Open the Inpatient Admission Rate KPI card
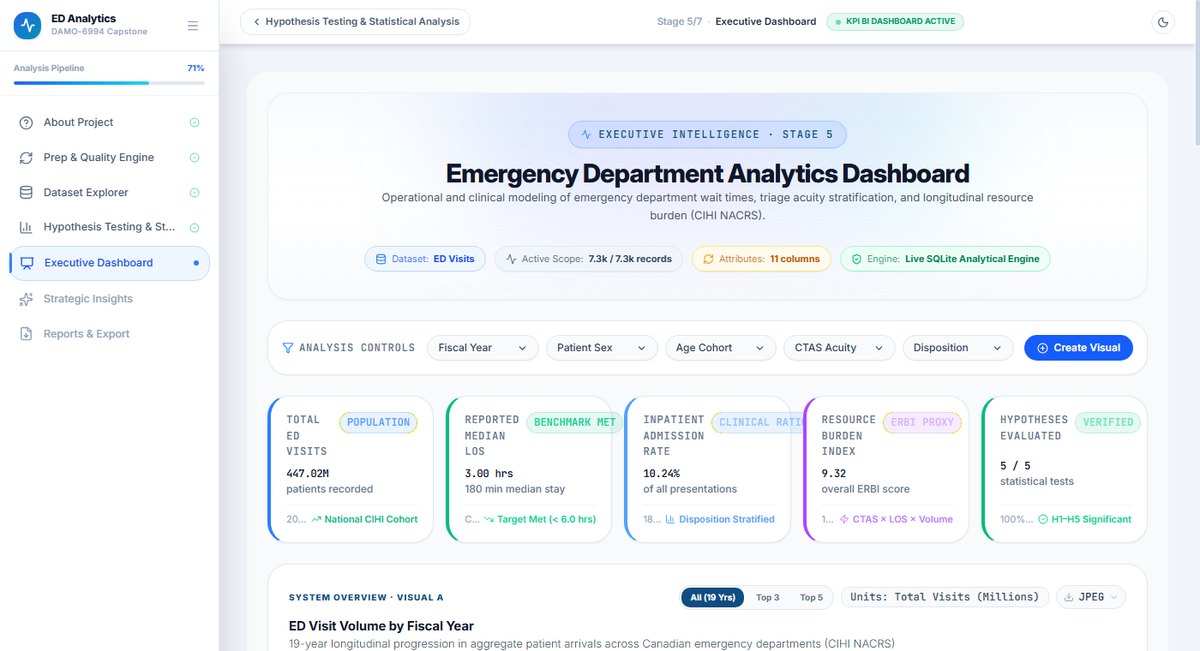Image resolution: width=1200 pixels, height=651 pixels. [x=708, y=469]
